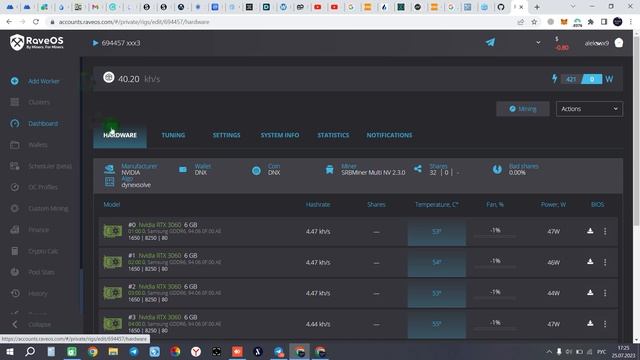Open Windows taskbar search

(x=30, y=351)
